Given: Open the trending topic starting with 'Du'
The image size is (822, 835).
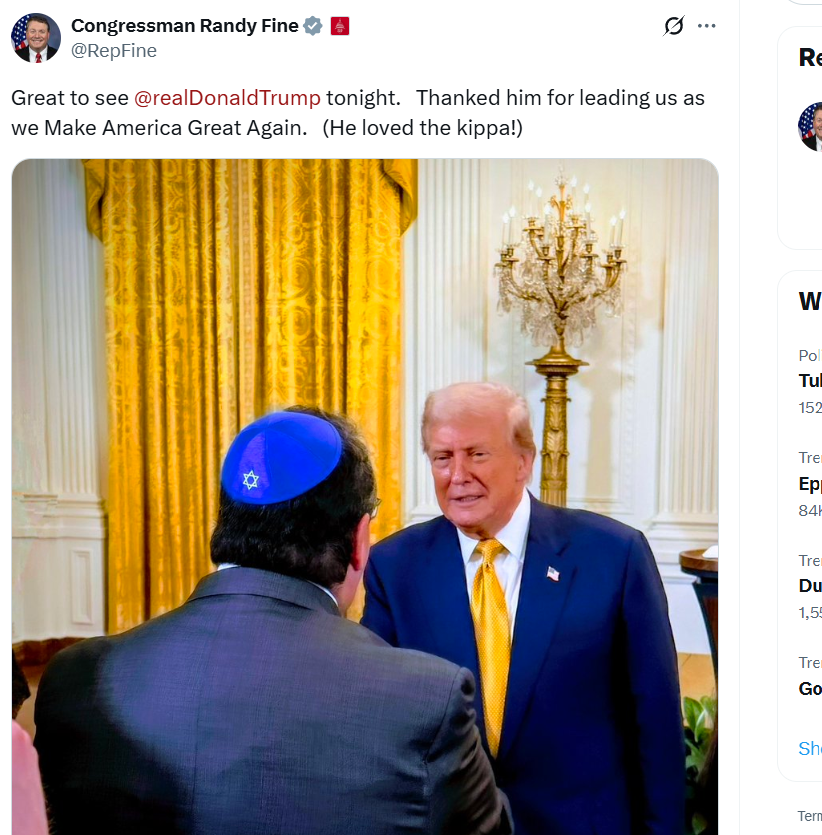Looking at the screenshot, I should (810, 586).
